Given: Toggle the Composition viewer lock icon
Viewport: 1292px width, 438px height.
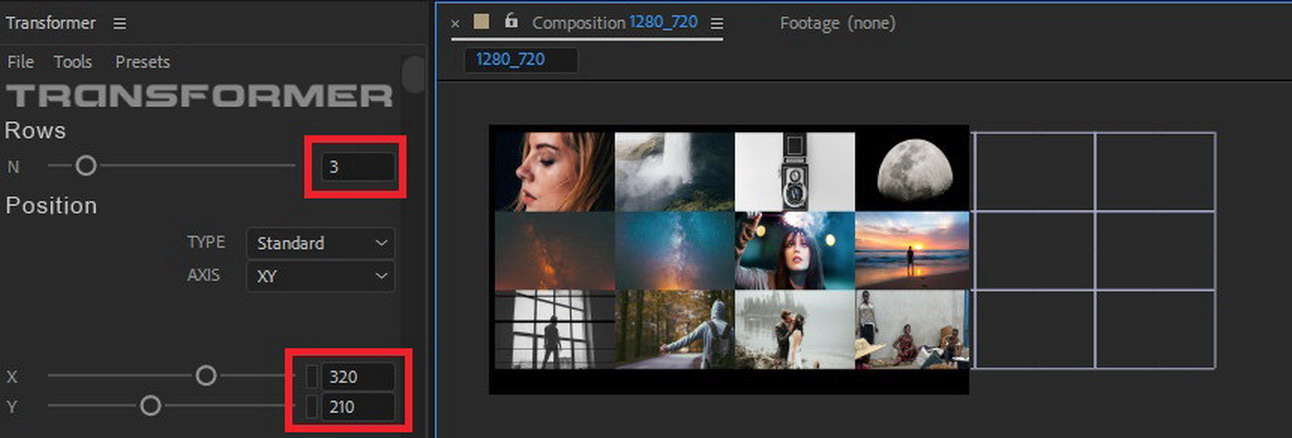Looking at the screenshot, I should coord(511,21).
